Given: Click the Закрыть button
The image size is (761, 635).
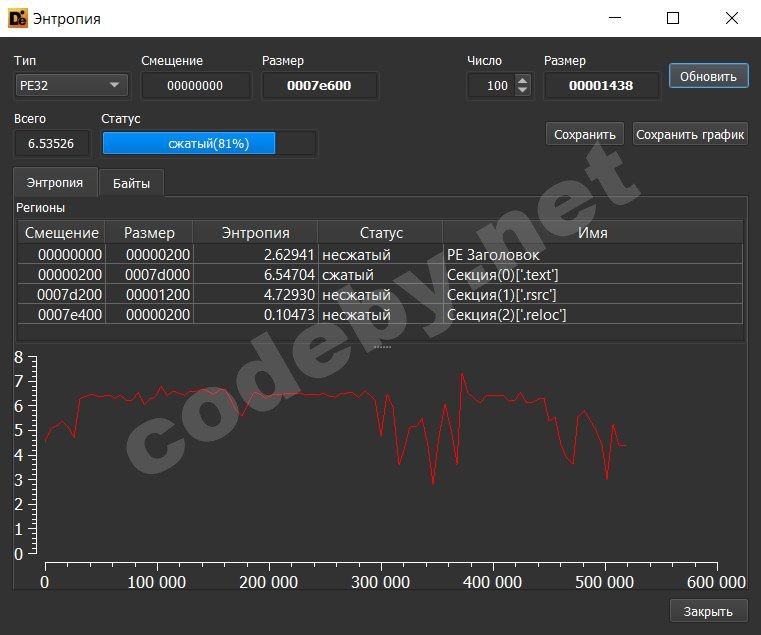Looking at the screenshot, I should coord(708,611).
